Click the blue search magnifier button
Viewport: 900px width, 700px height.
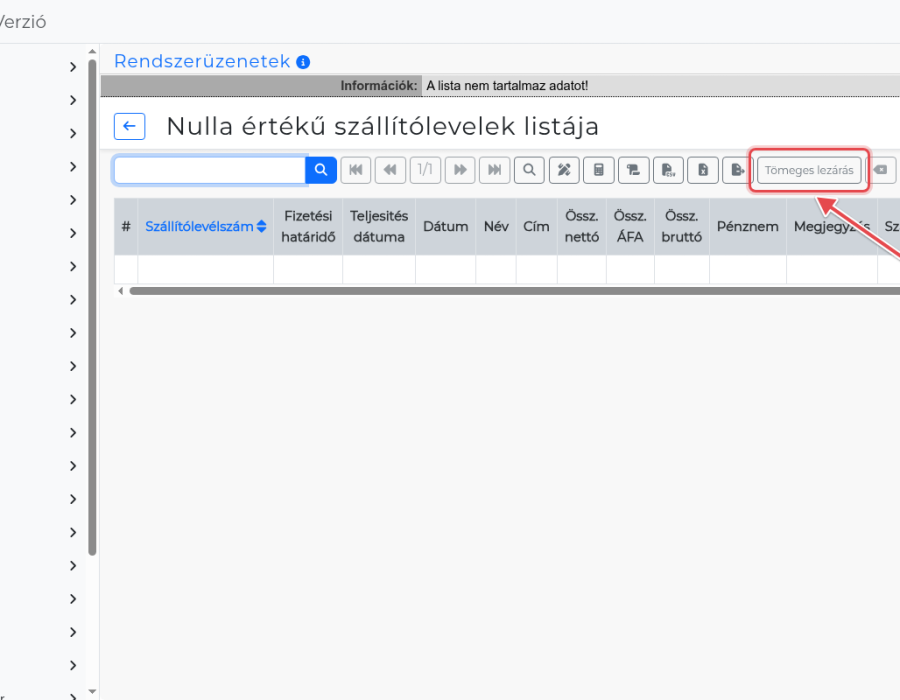tap(321, 170)
